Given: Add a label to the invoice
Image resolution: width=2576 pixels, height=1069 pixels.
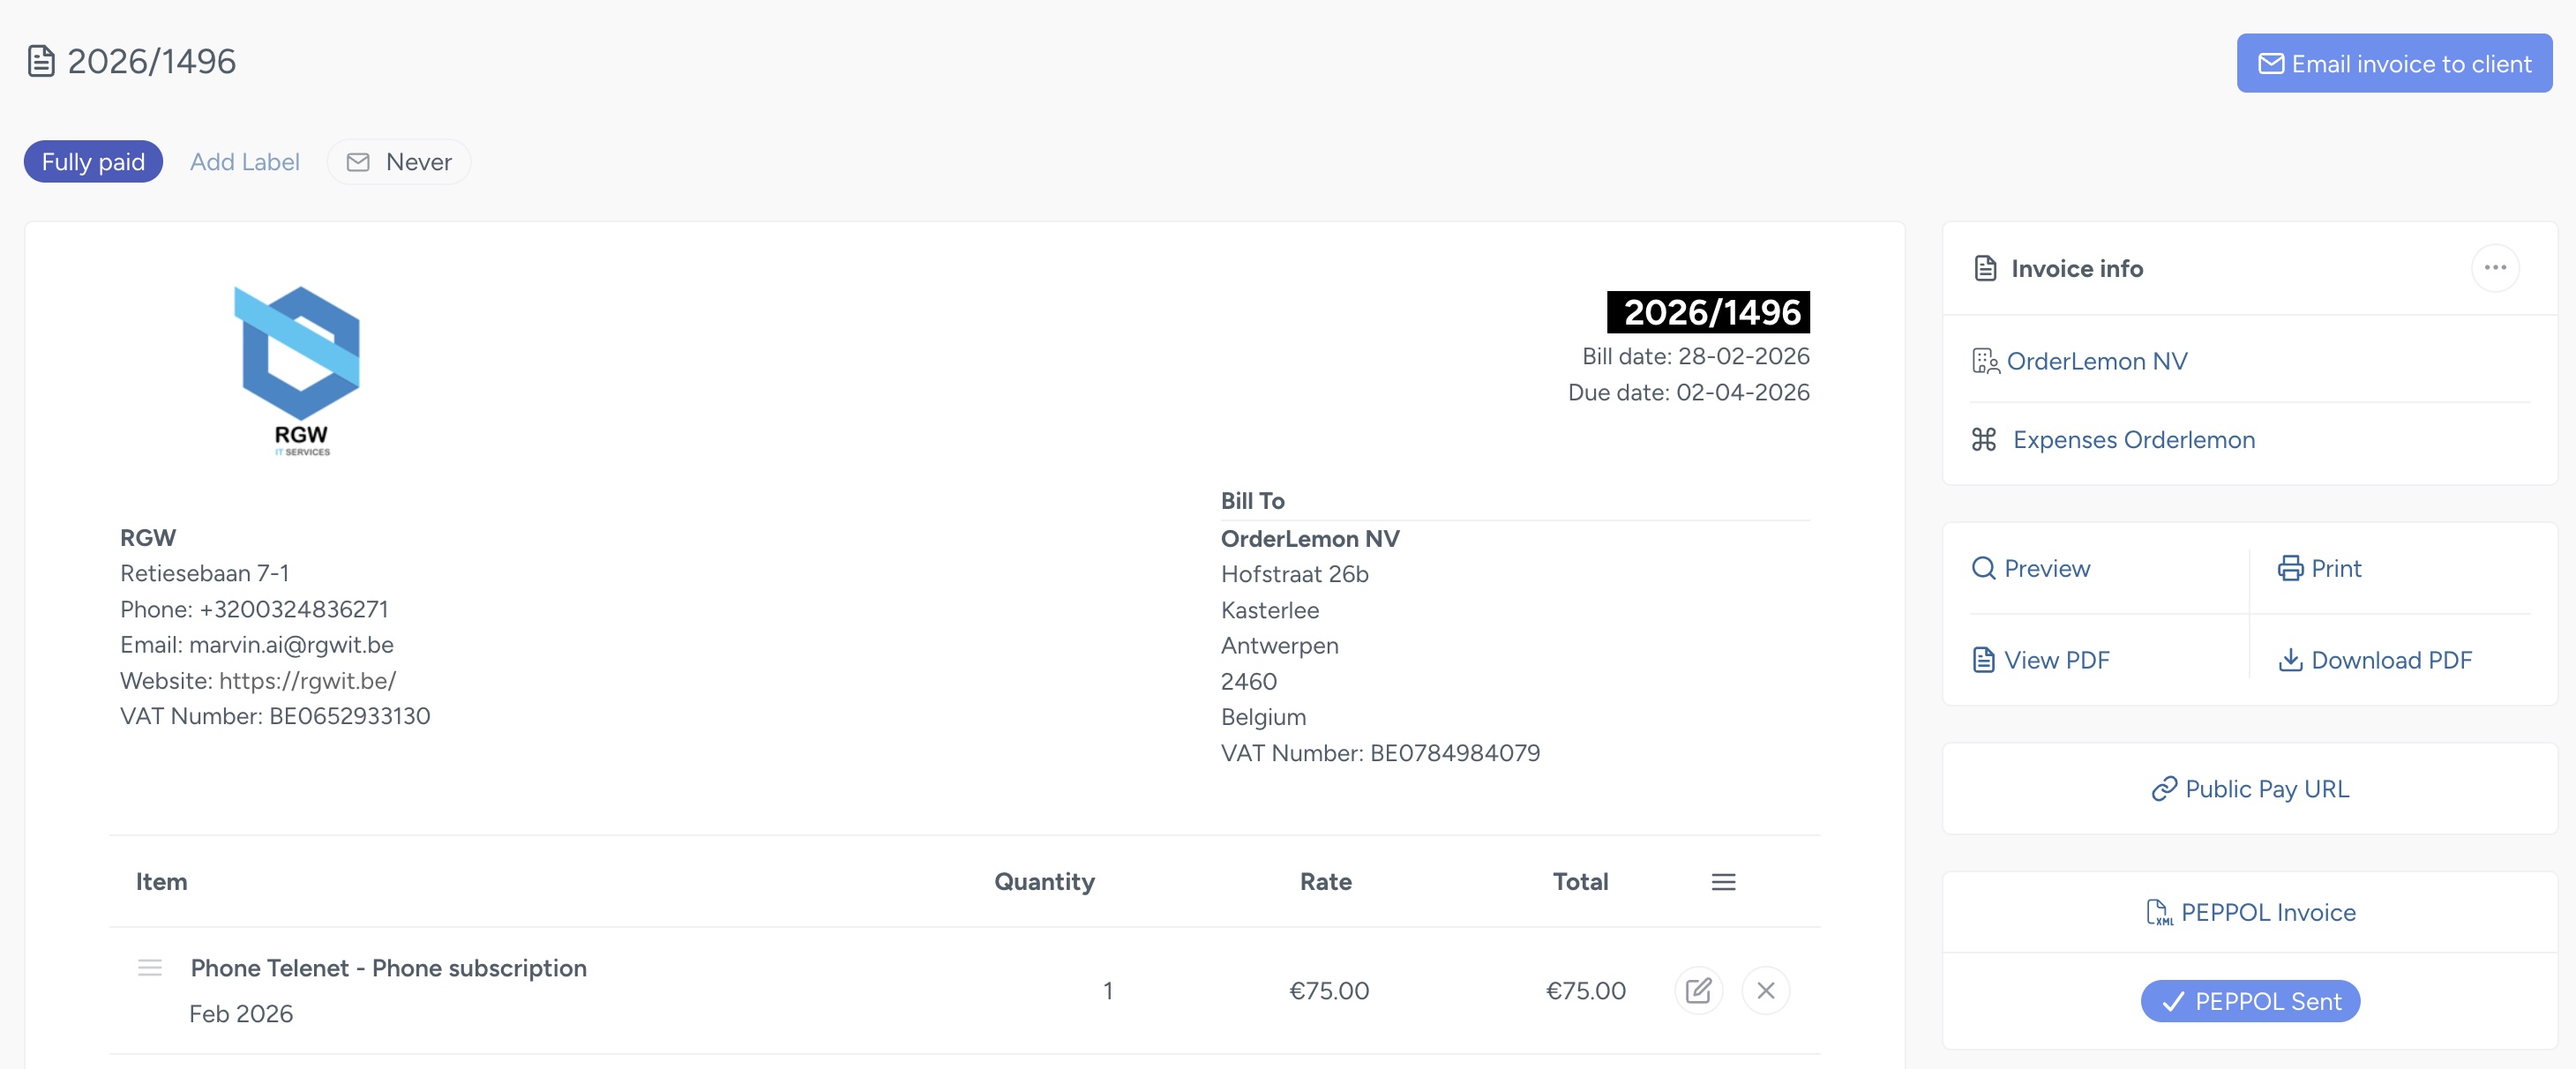Looking at the screenshot, I should point(244,161).
